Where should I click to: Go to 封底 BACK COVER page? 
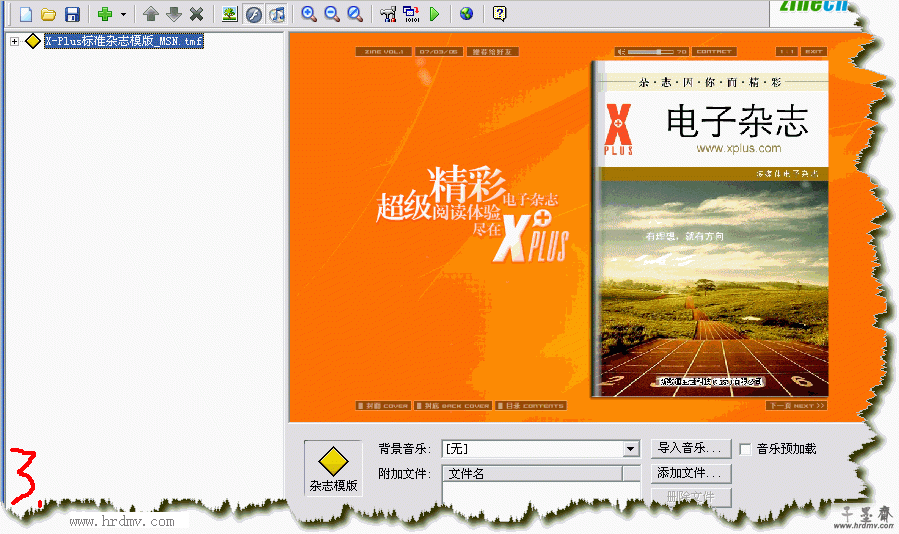pos(453,406)
